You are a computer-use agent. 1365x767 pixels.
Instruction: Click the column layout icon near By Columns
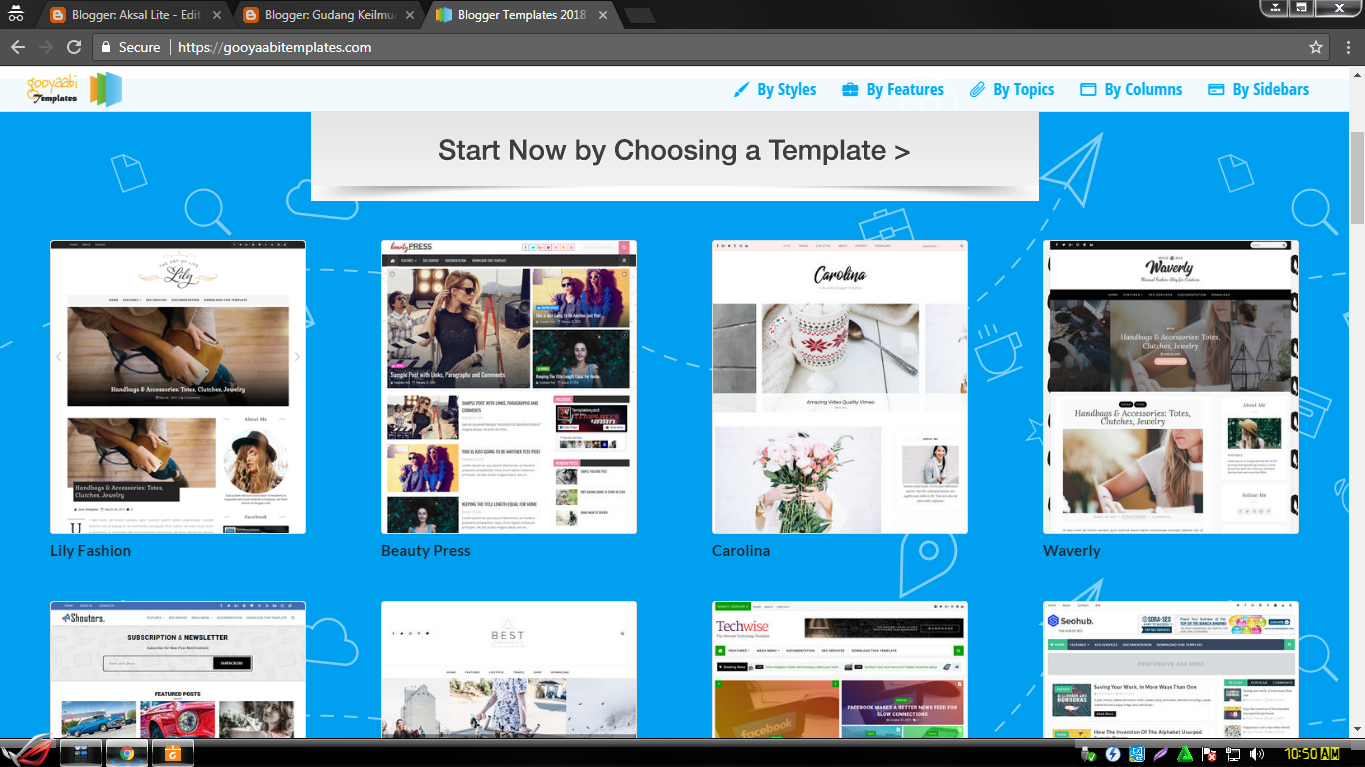(1086, 89)
